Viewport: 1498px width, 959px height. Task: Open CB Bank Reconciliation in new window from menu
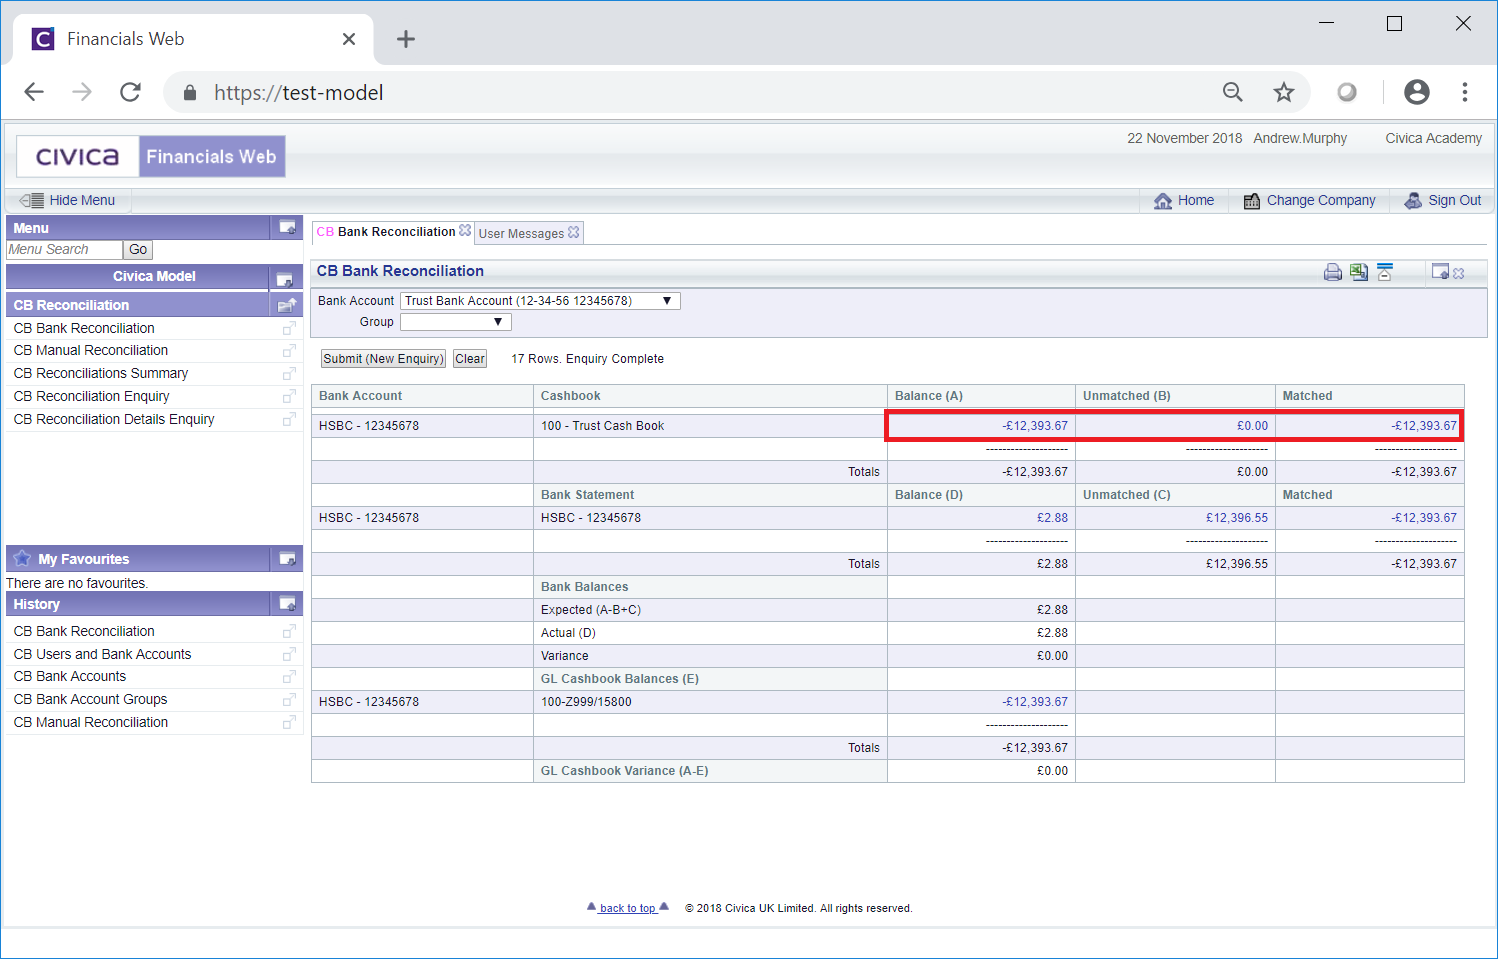[289, 328]
